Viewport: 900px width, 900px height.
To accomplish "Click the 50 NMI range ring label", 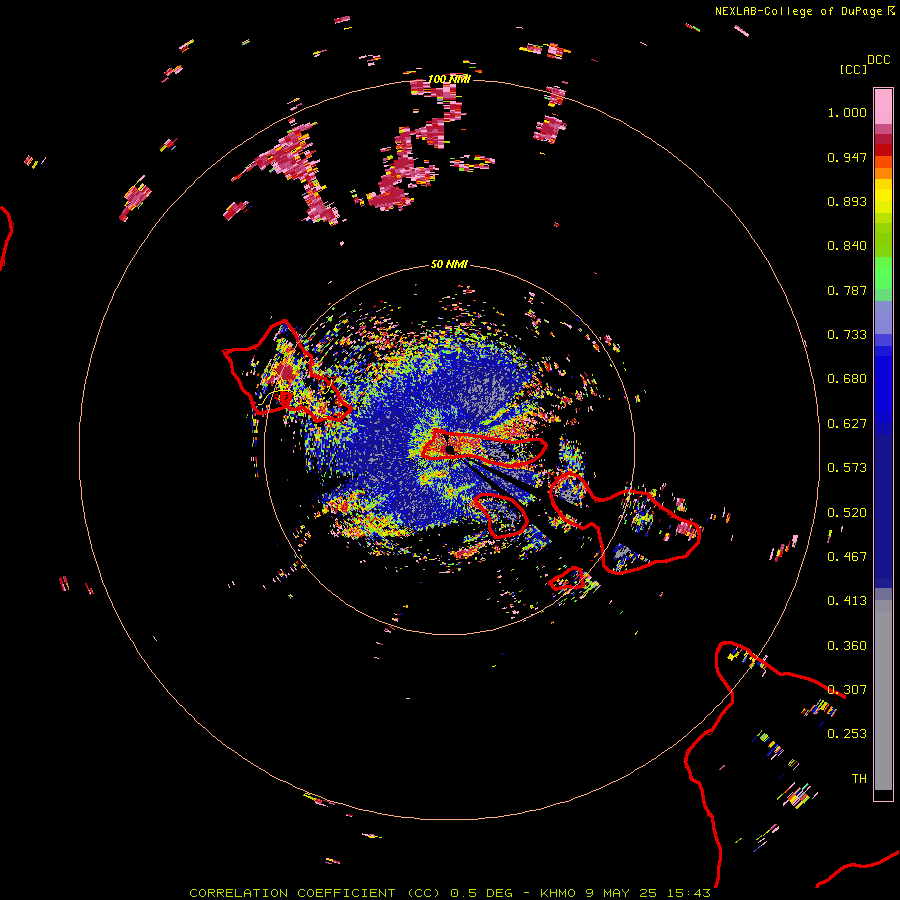I will (x=449, y=264).
